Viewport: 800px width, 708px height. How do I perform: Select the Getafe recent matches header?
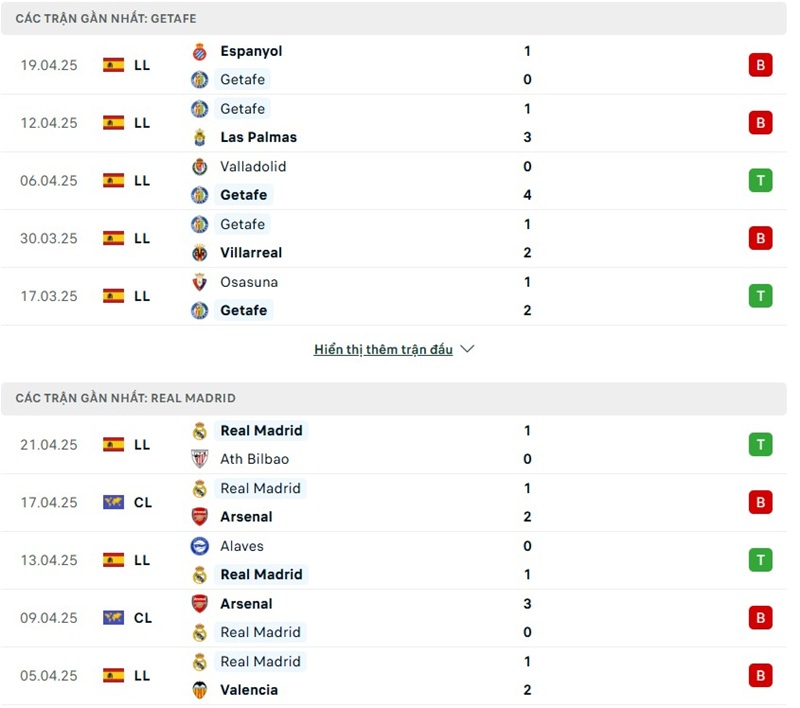coord(105,18)
